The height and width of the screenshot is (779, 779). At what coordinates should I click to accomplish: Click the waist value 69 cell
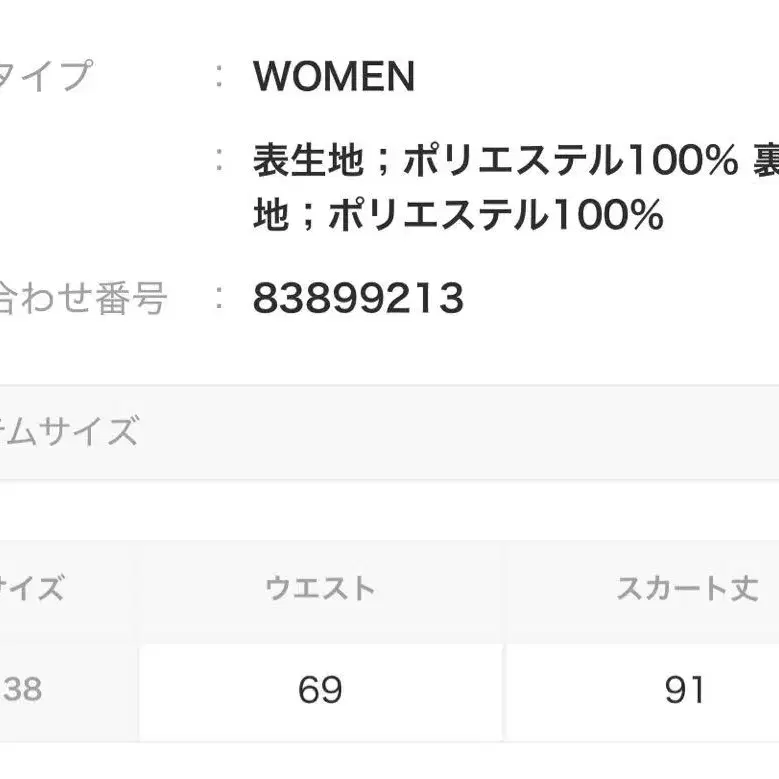tap(320, 689)
